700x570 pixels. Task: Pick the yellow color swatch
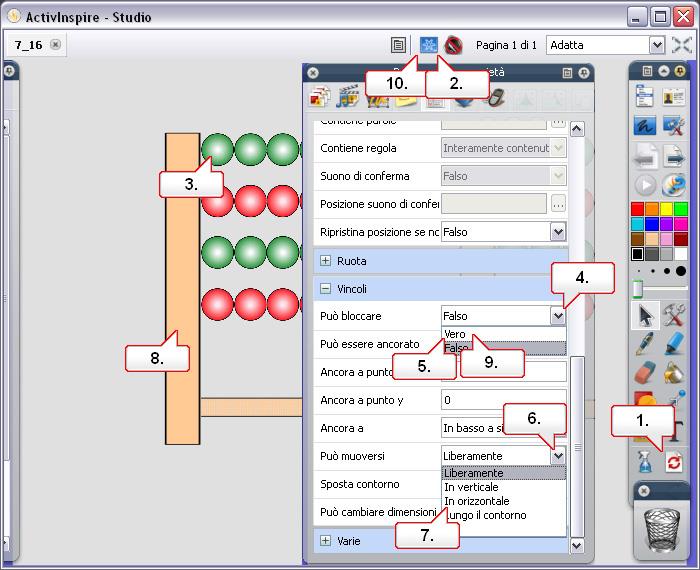667,208
